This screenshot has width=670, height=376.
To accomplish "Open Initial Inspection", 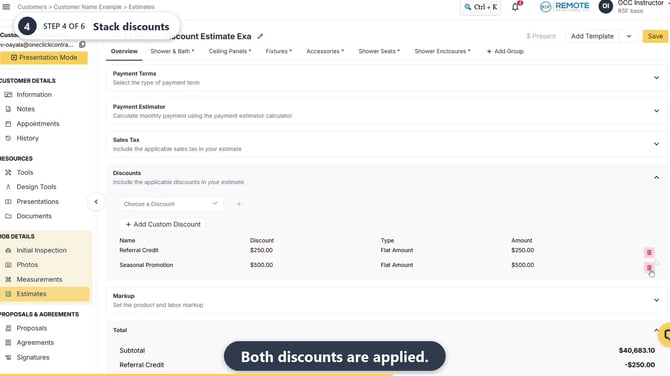I will click(x=41, y=250).
